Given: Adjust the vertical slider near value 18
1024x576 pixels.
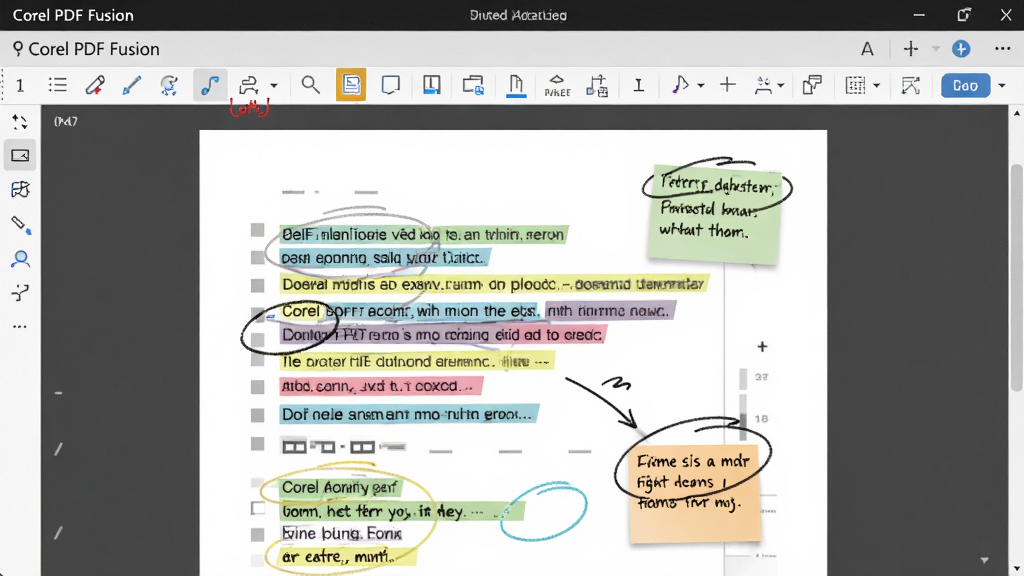Looking at the screenshot, I should tap(743, 418).
